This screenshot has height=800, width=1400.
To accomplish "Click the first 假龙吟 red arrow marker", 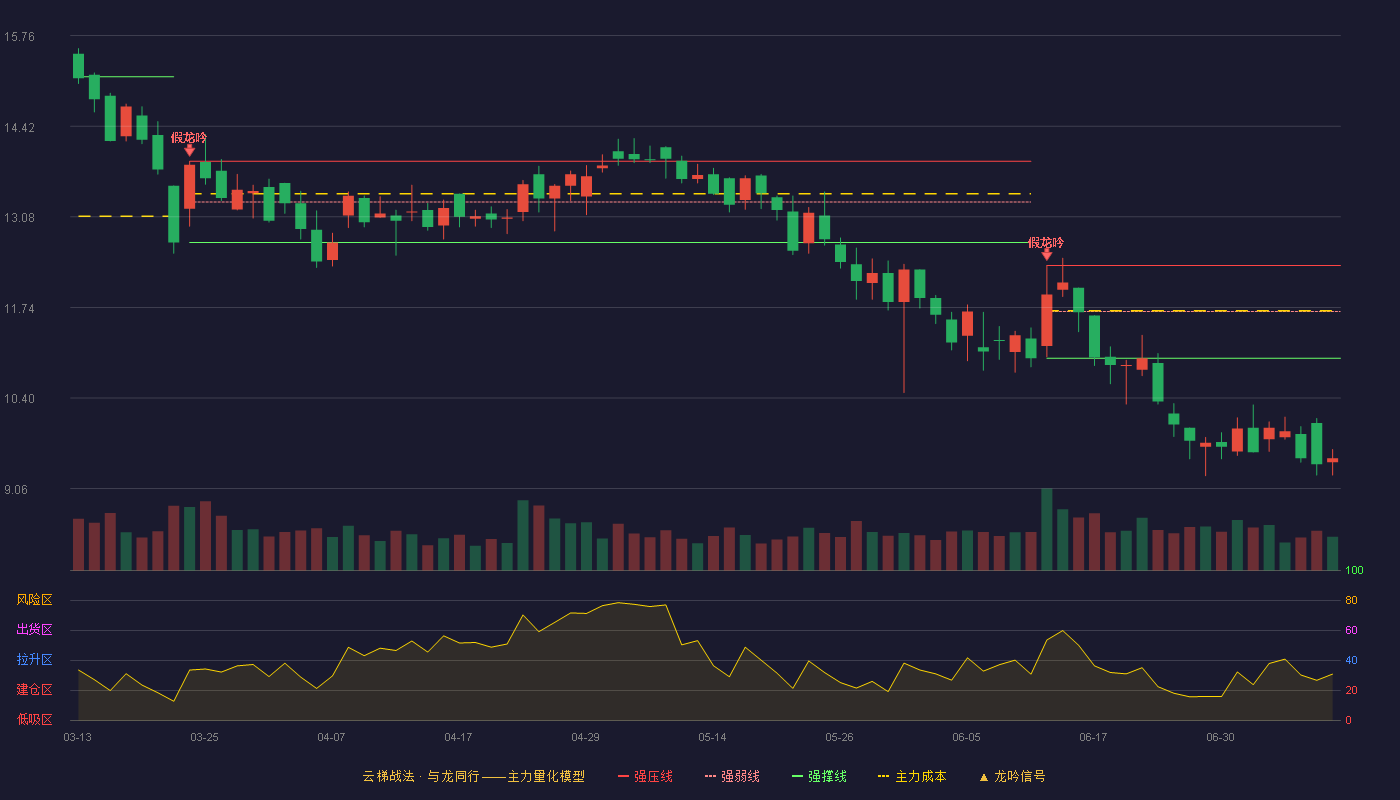I will click(x=189, y=150).
